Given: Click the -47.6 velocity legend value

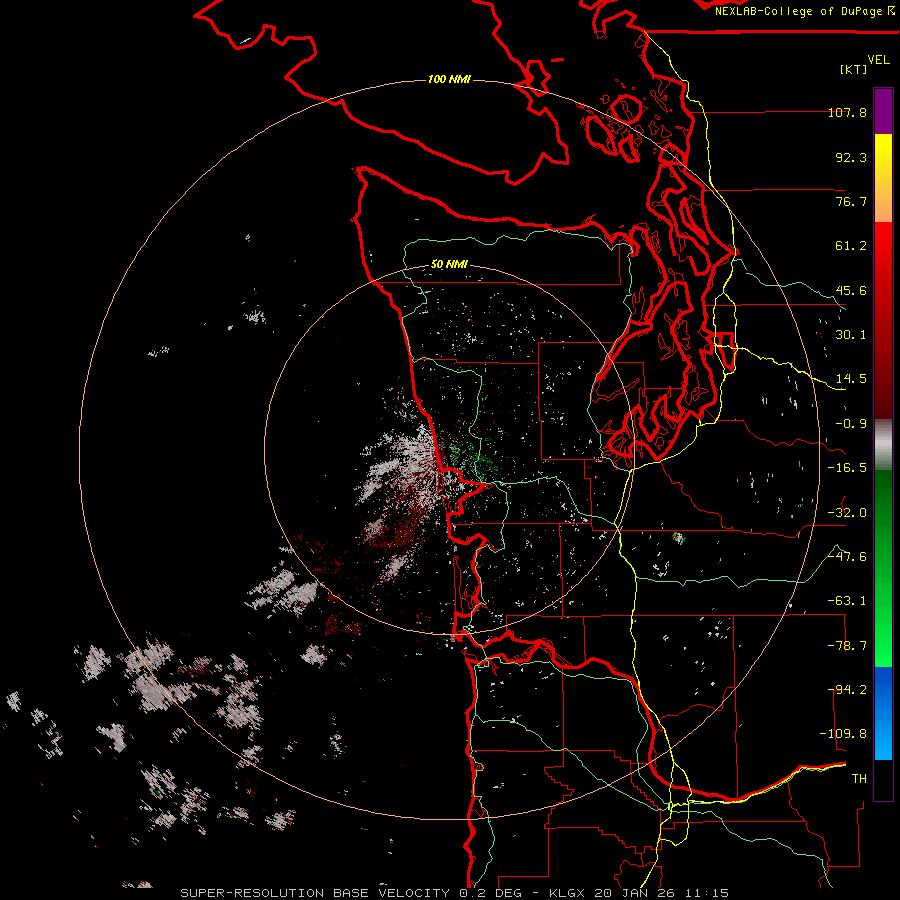Looking at the screenshot, I should pos(847,557).
